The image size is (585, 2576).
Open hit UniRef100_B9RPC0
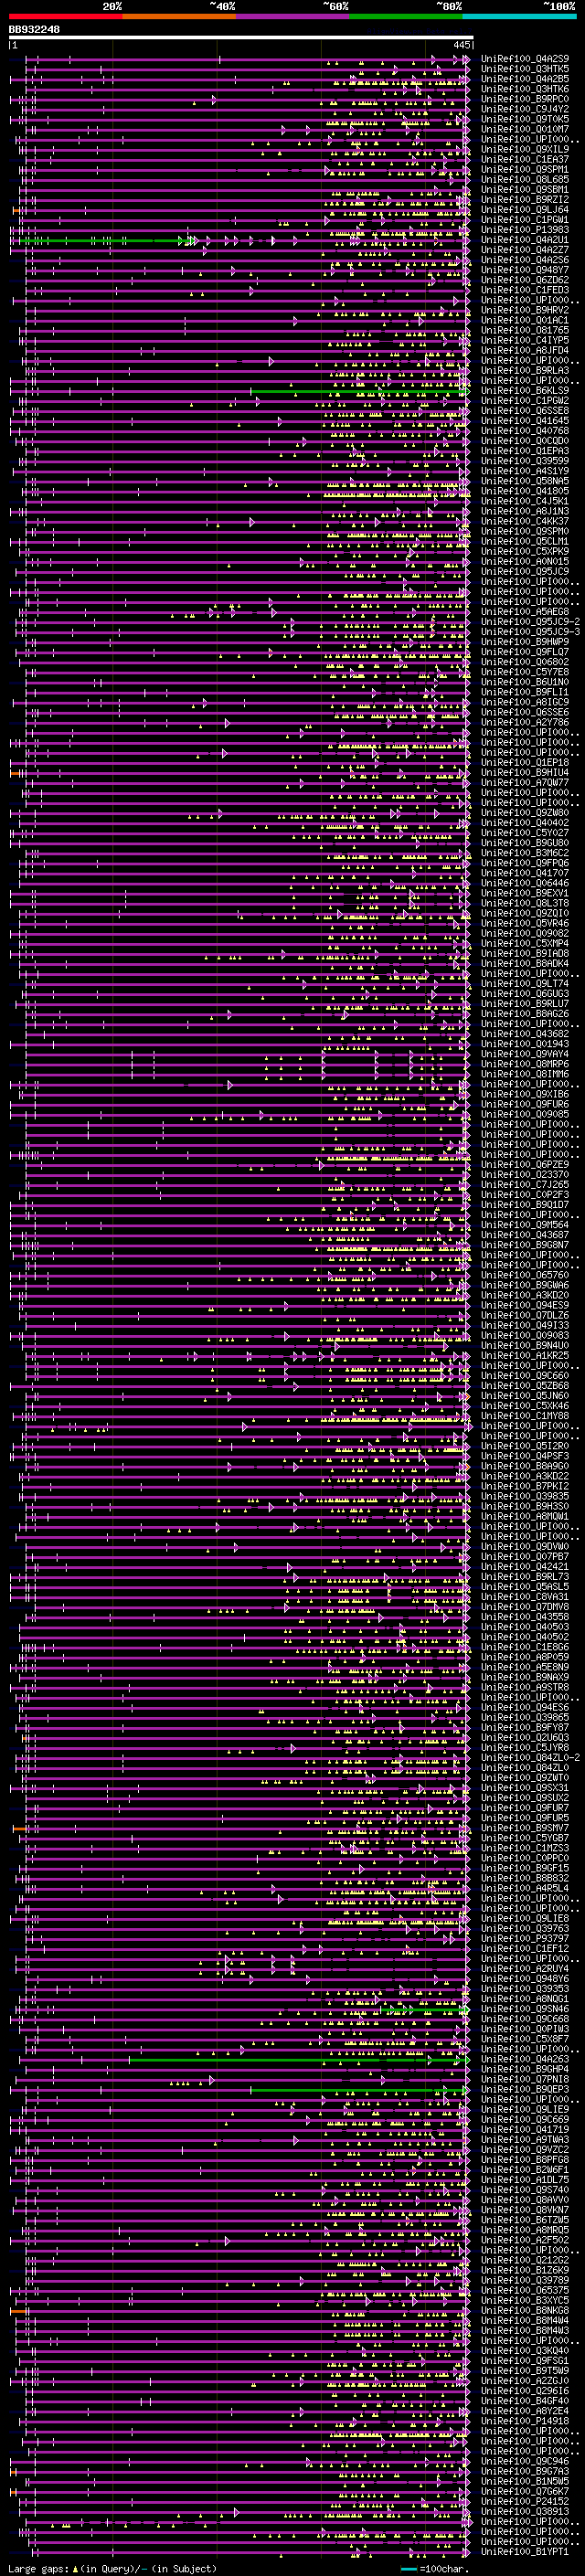(x=525, y=99)
